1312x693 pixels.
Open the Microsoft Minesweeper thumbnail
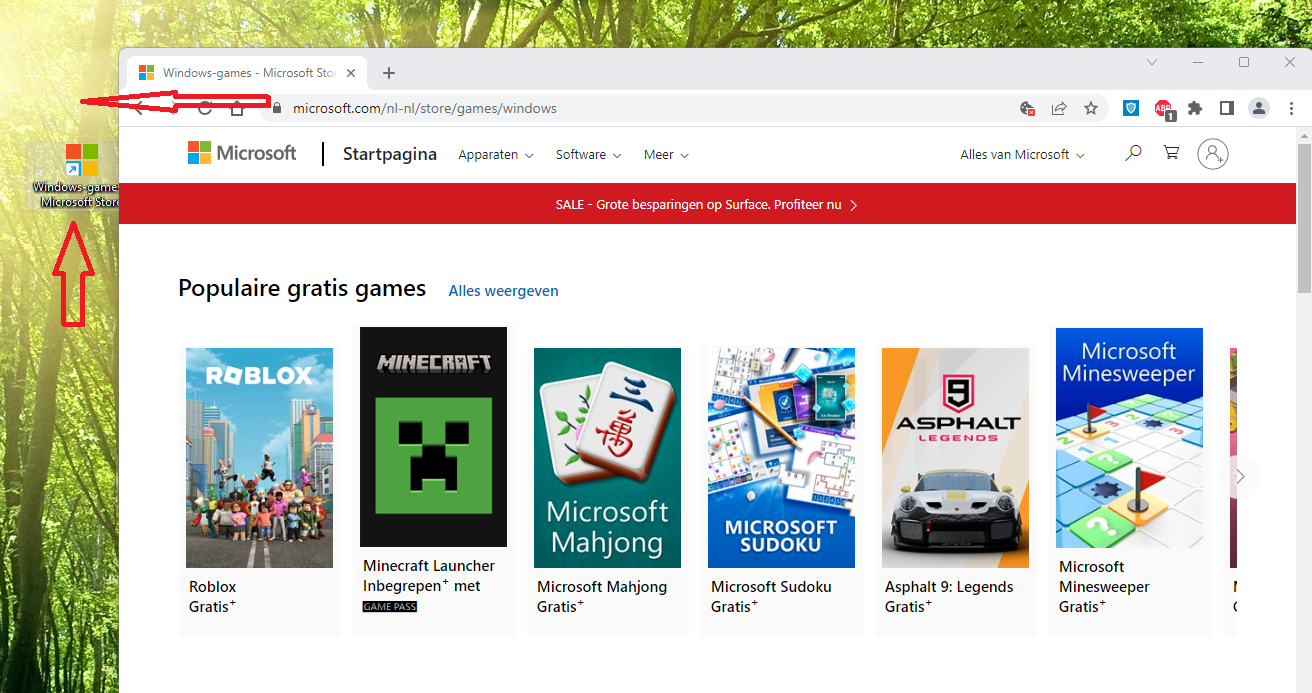click(x=1129, y=438)
